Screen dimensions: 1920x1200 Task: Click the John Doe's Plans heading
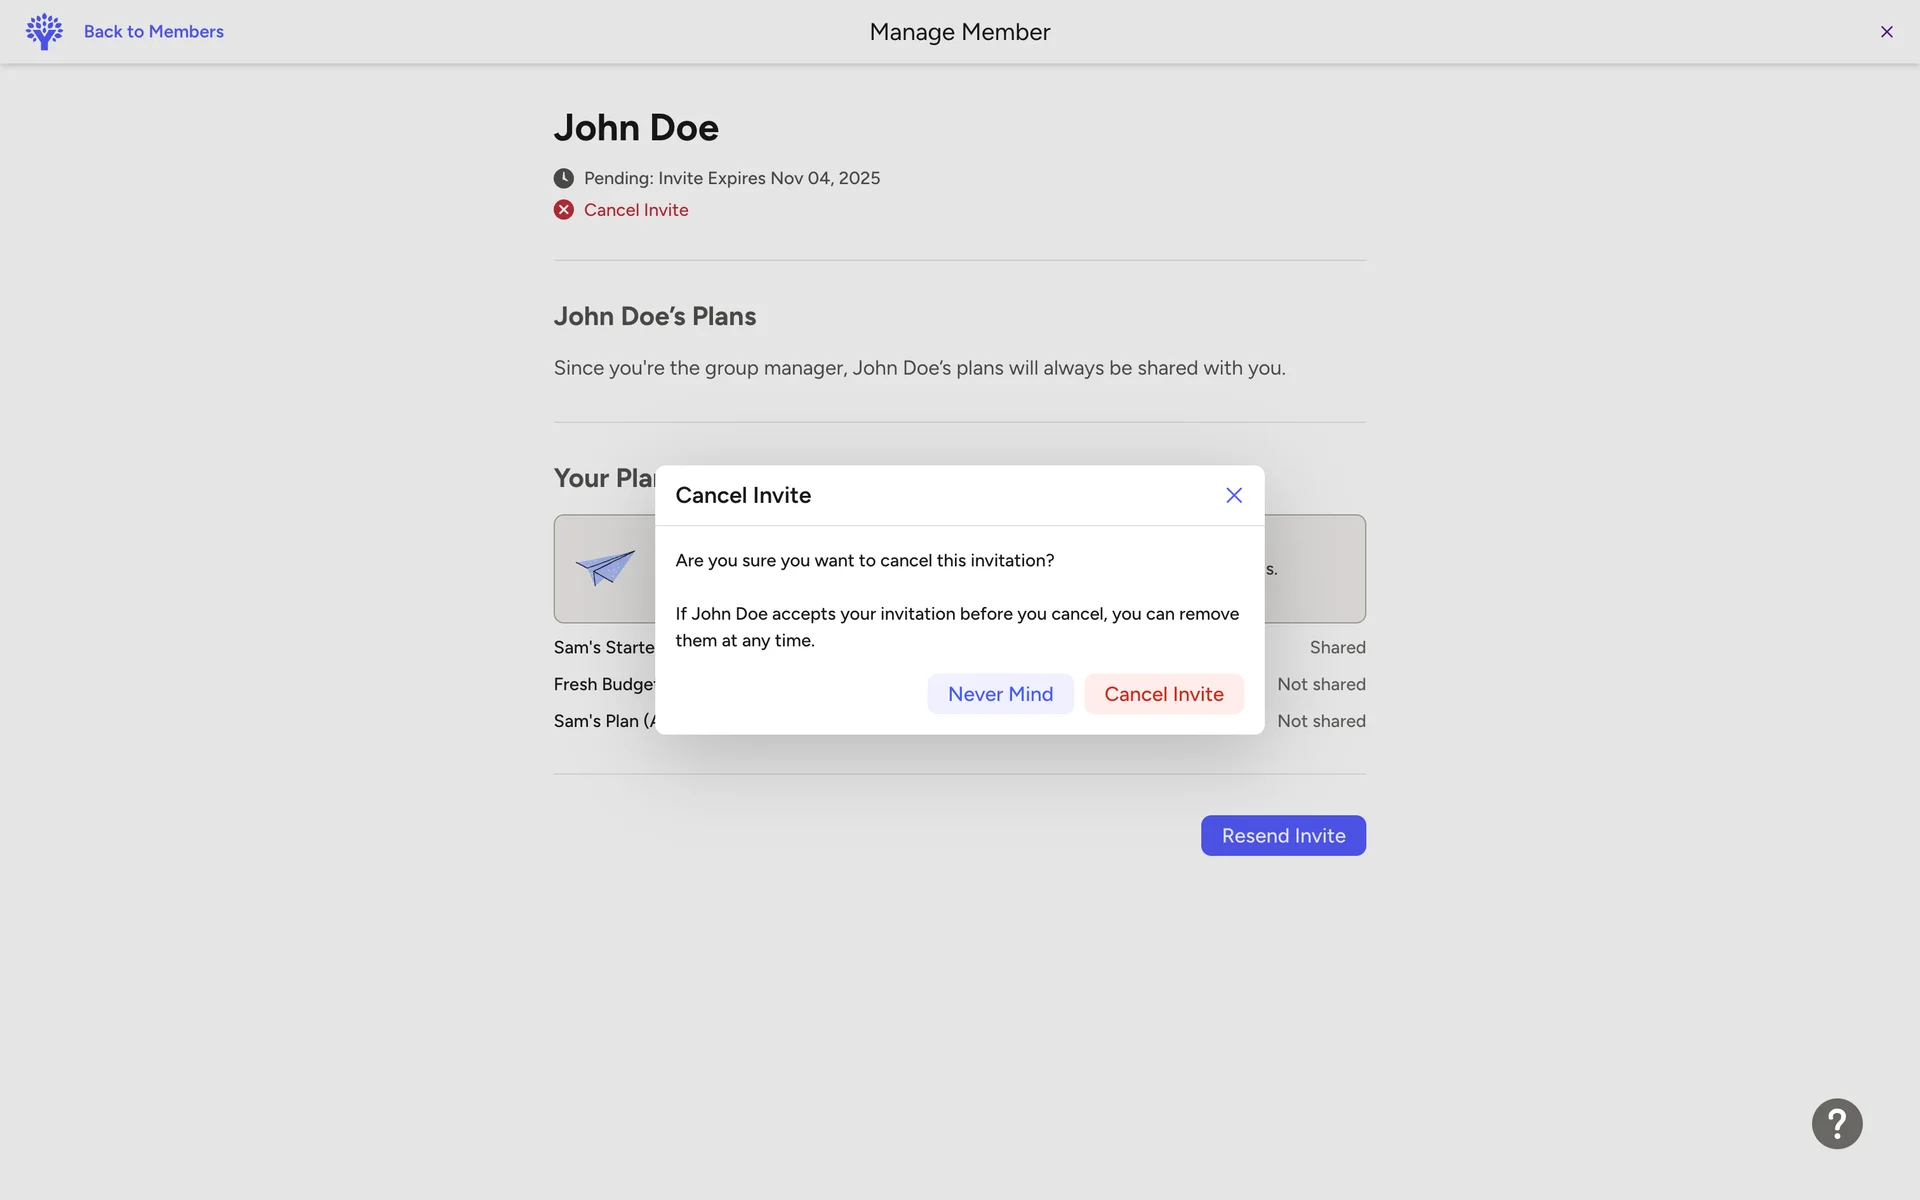pyautogui.click(x=655, y=316)
